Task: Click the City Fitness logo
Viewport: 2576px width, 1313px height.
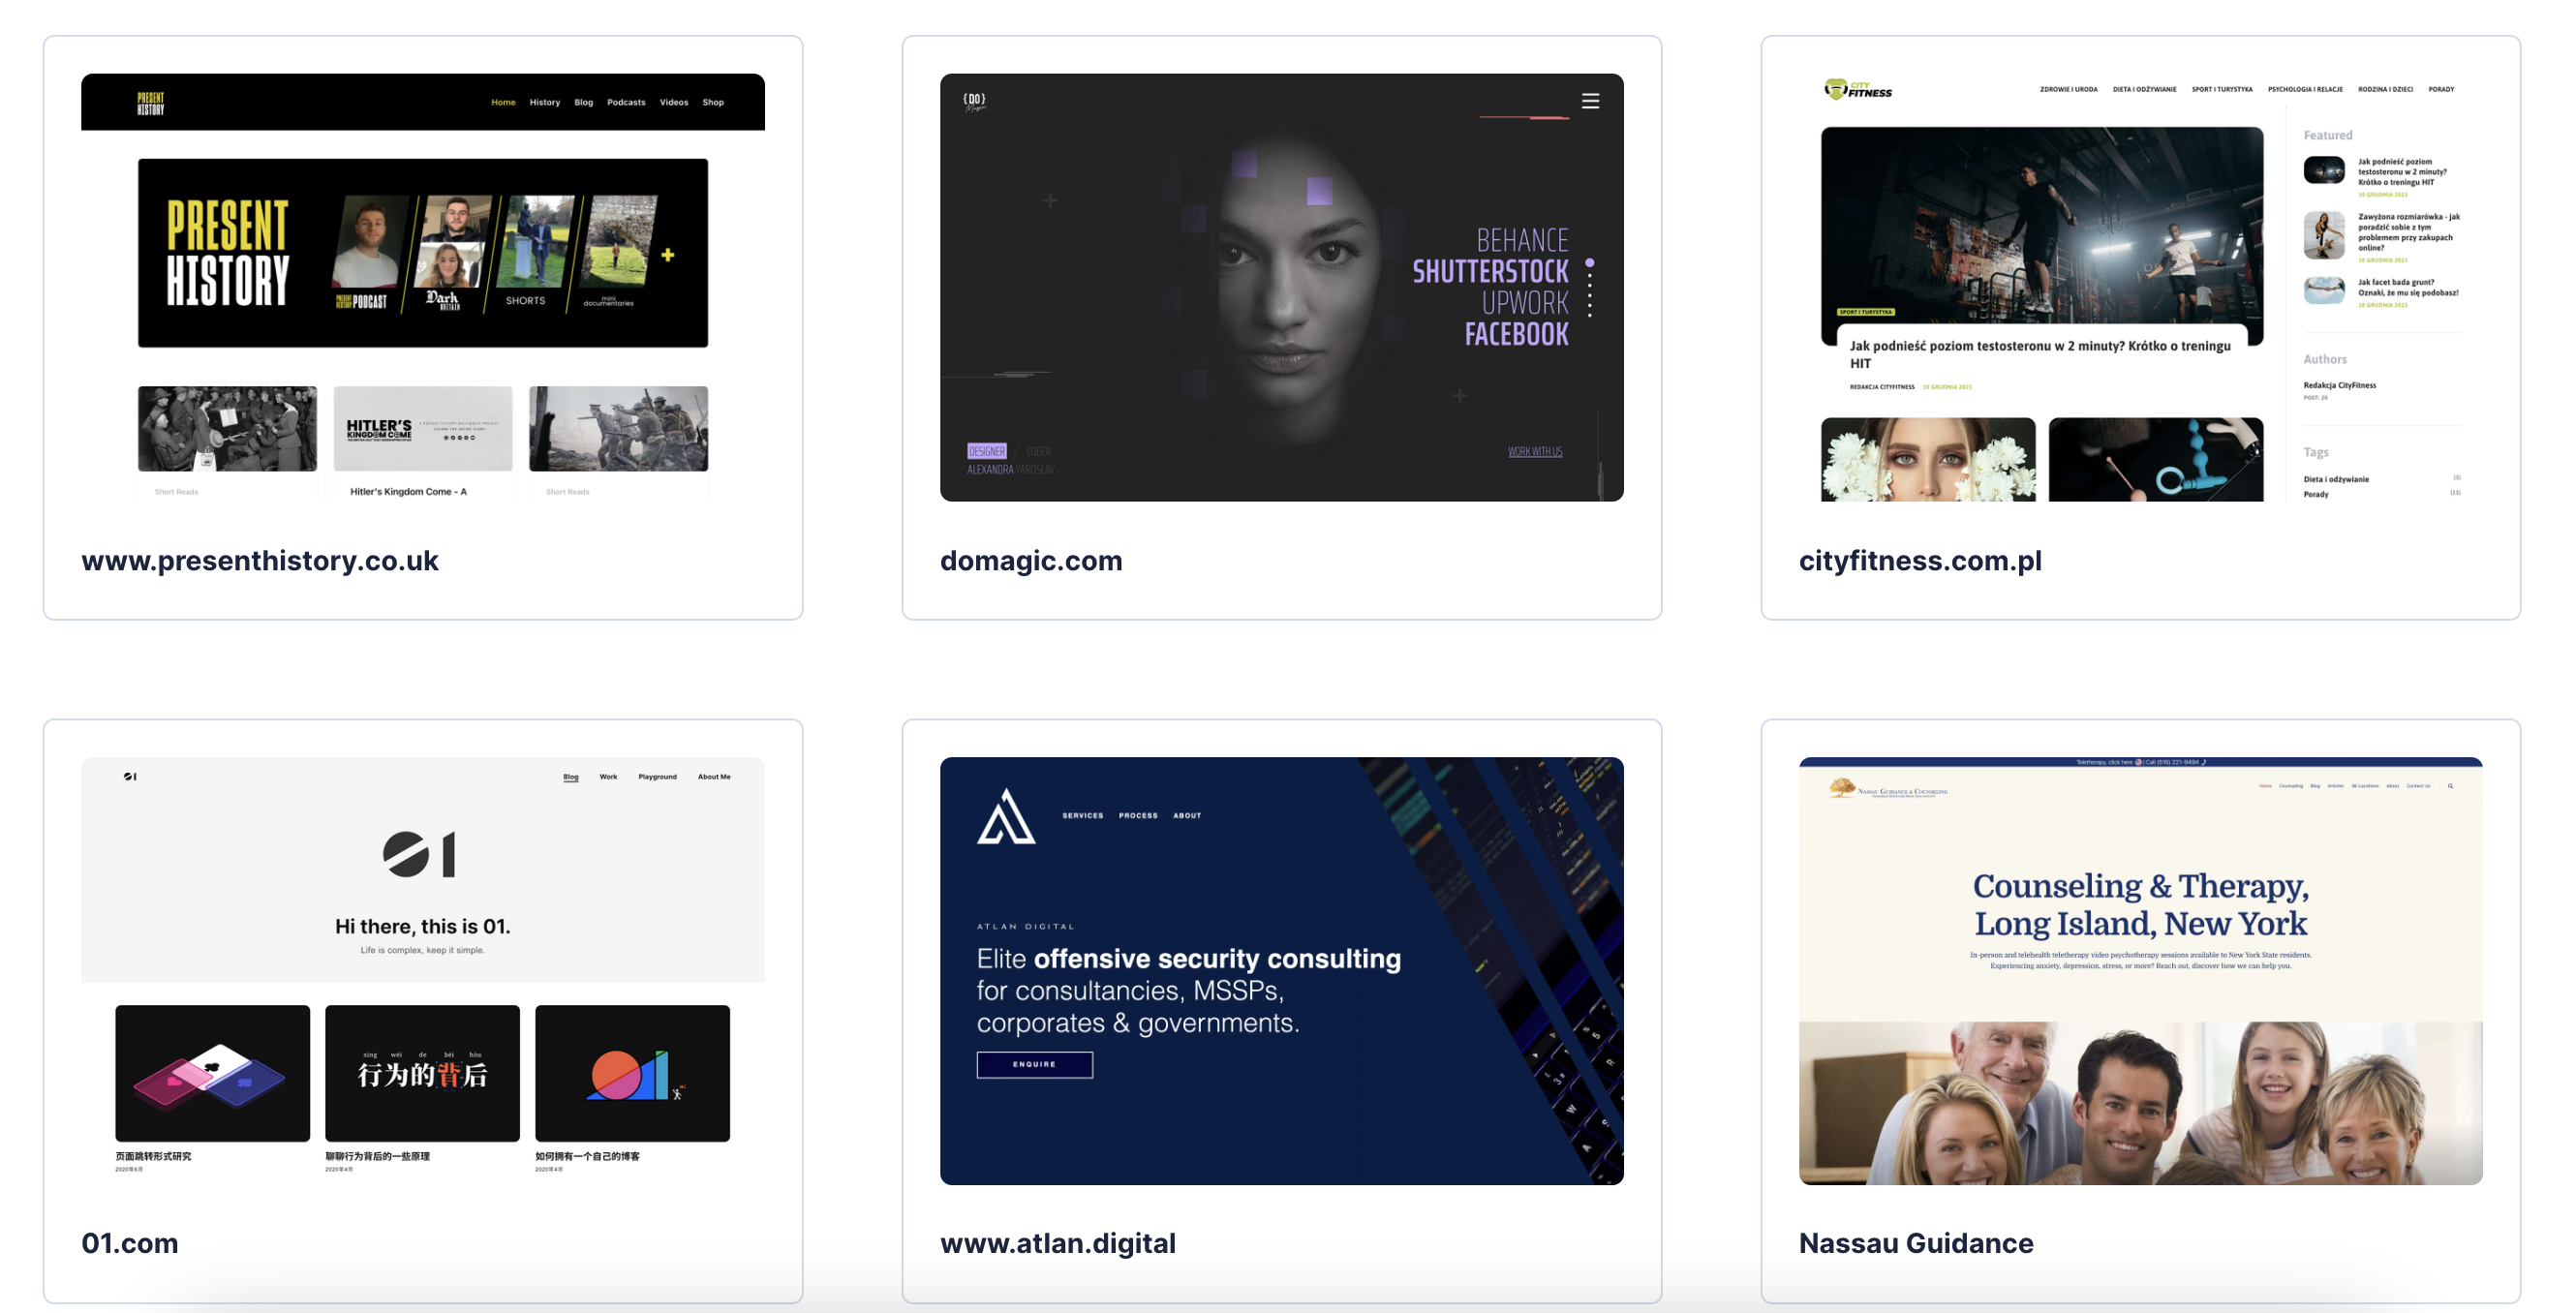Action: [1857, 90]
